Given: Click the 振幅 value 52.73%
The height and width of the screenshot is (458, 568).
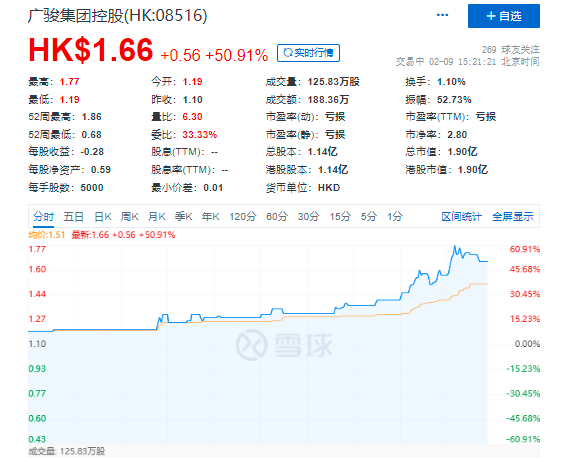Looking at the screenshot, I should pos(454,100).
